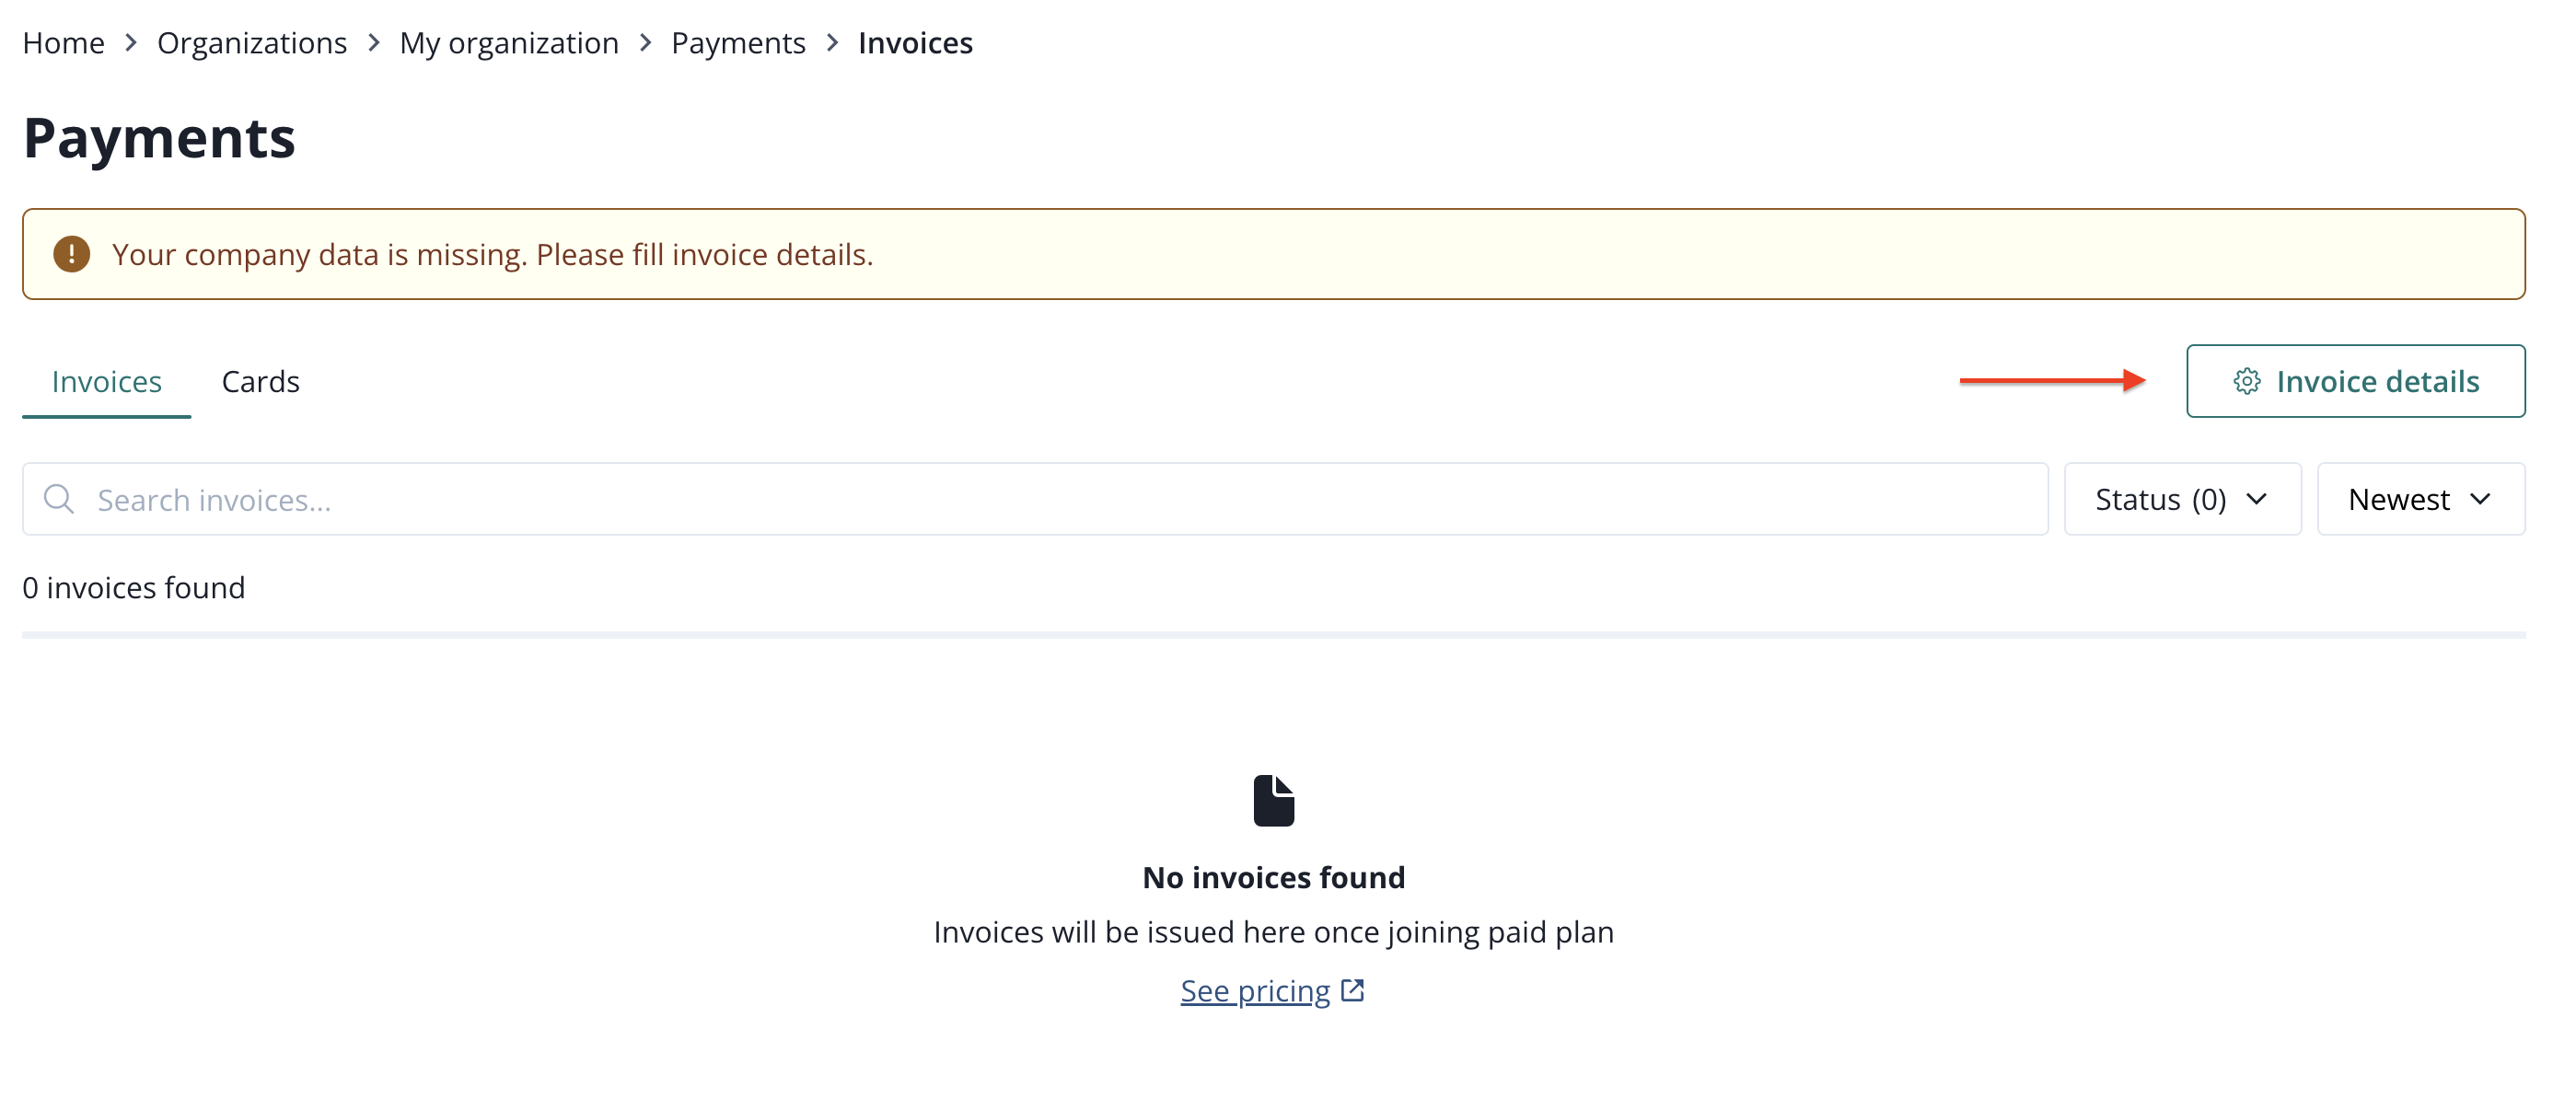
Task: Open My organization breadcrumb link
Action: tap(508, 43)
